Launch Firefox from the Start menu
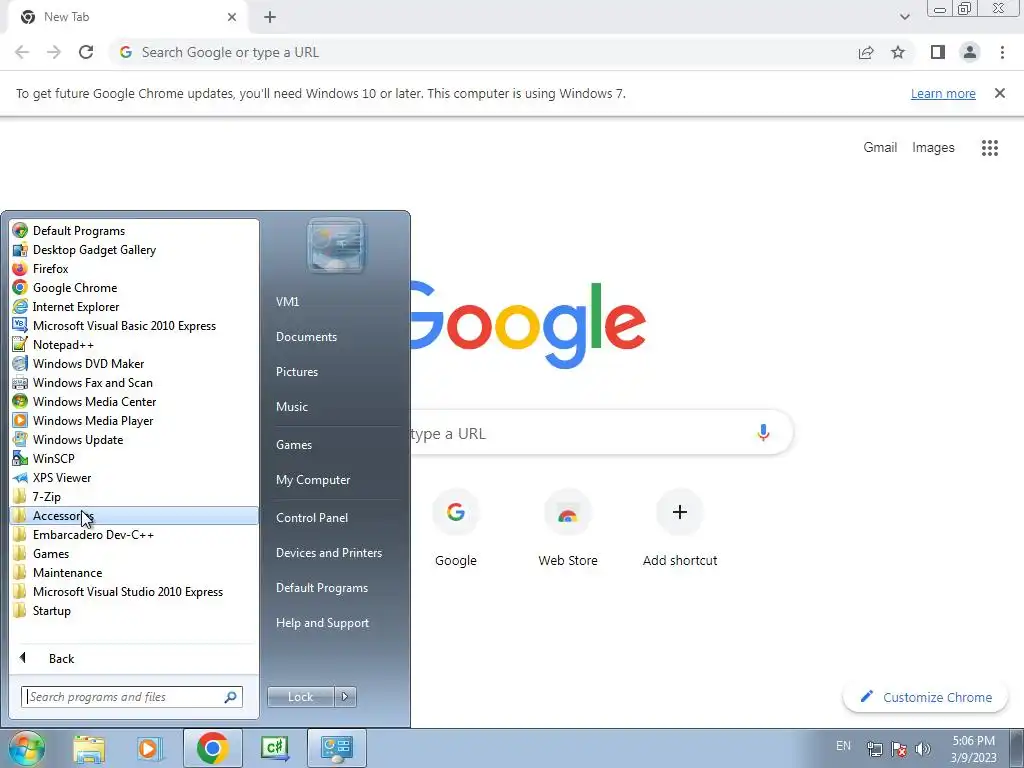This screenshot has height=768, width=1024. tap(134, 268)
